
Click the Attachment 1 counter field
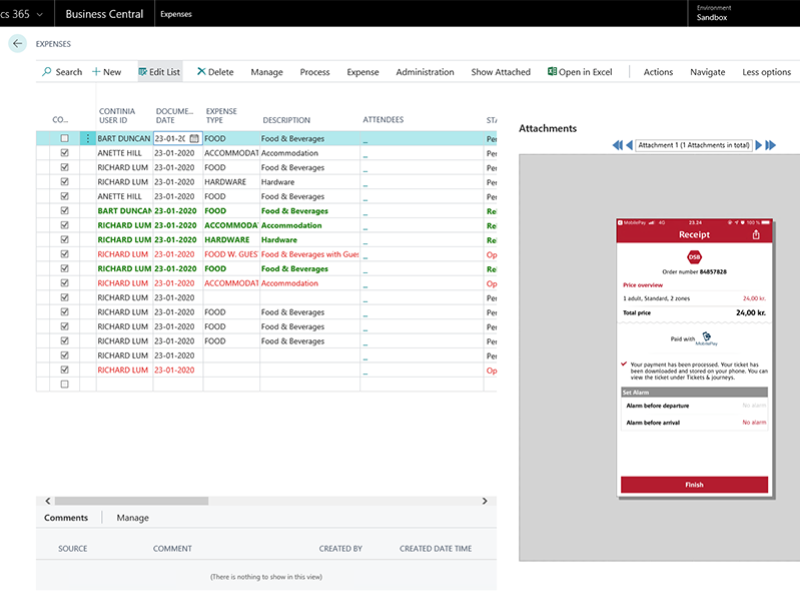click(693, 145)
